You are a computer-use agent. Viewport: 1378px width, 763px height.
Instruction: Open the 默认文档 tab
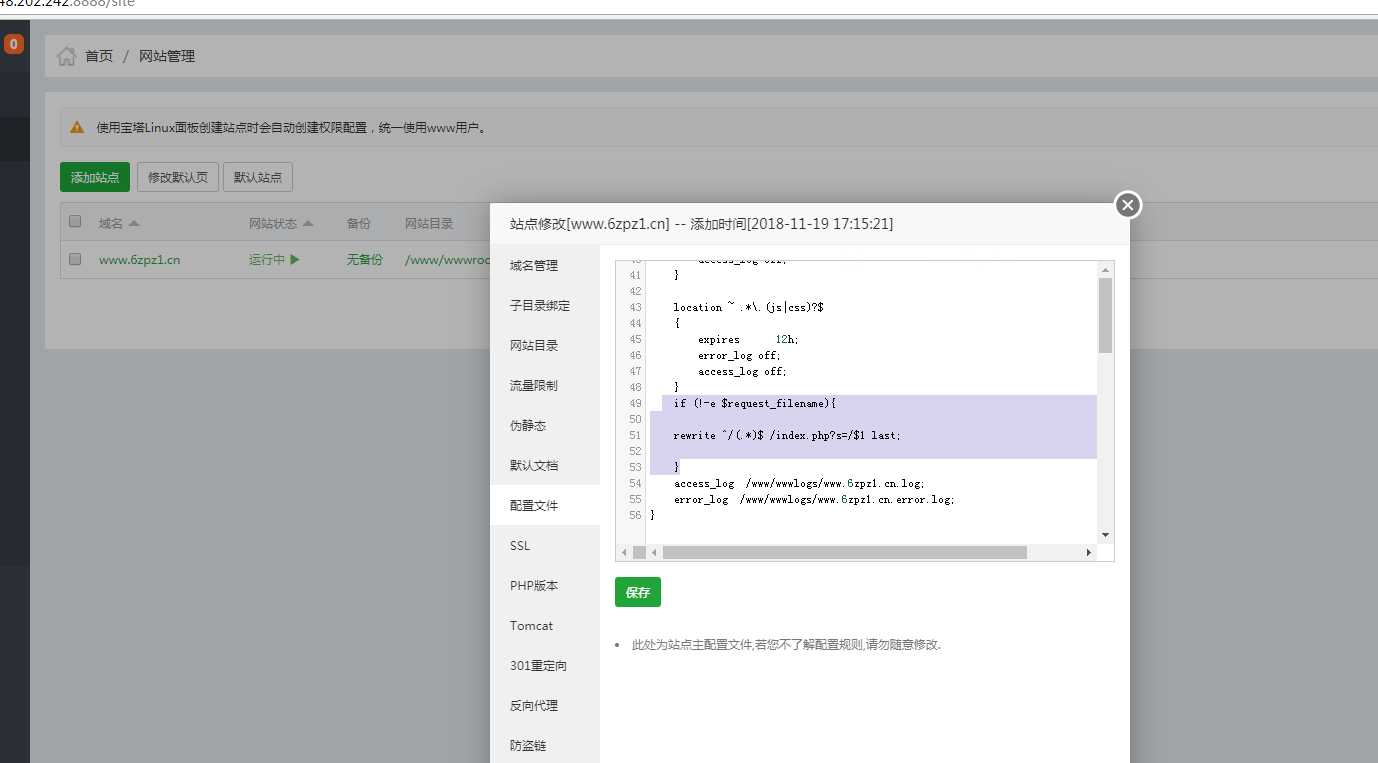click(545, 466)
